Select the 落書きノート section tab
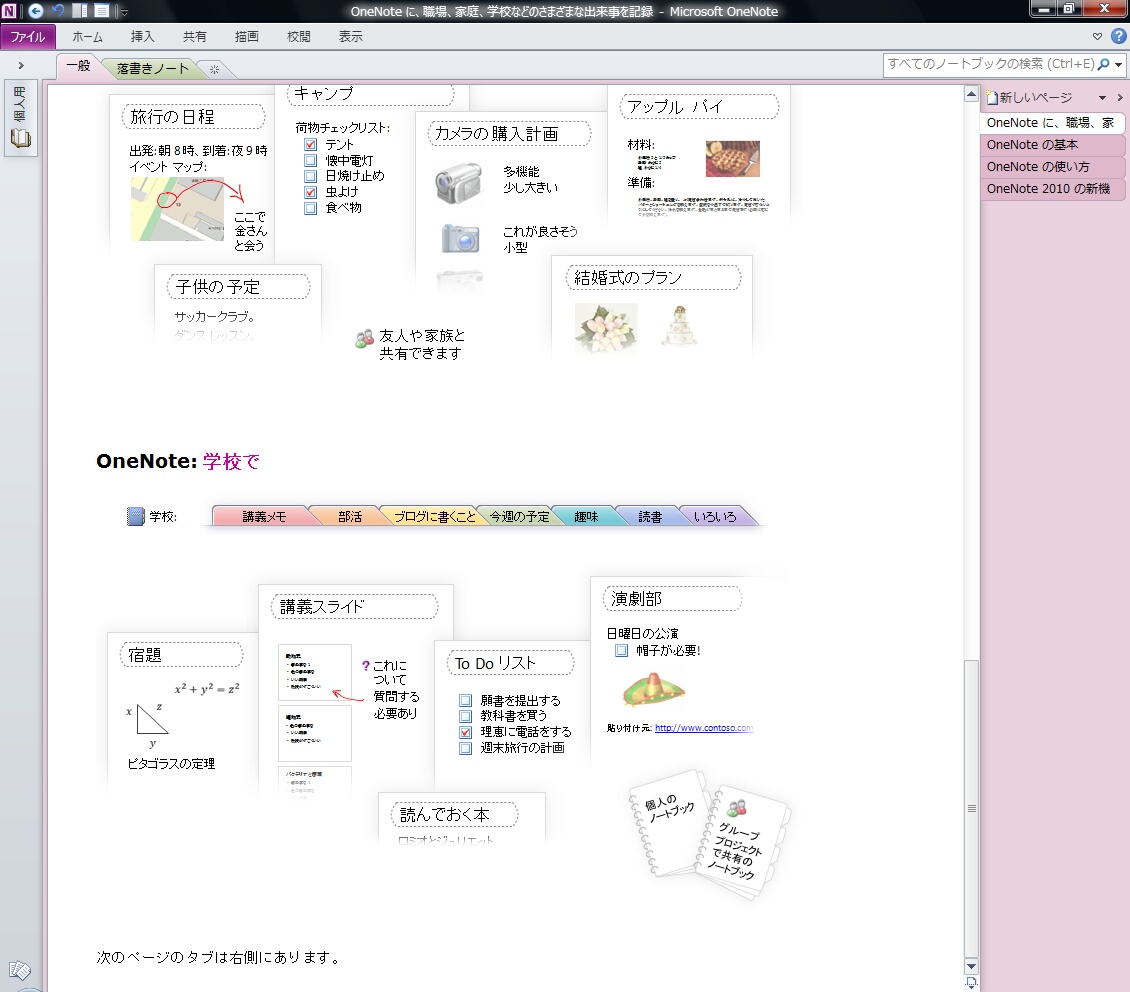 152,68
